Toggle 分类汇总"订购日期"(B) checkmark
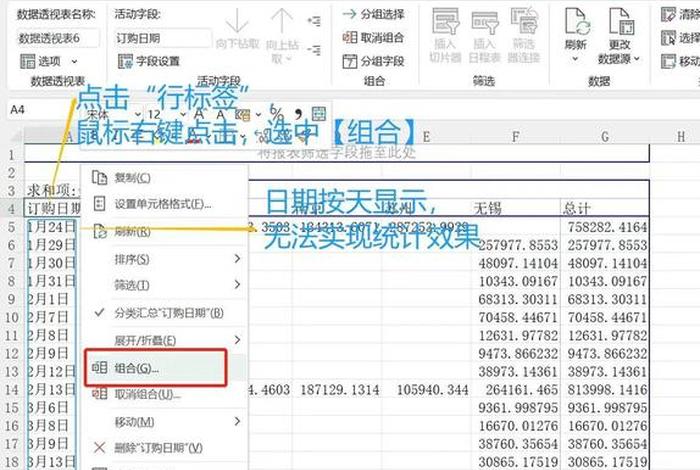Screen dimensions: 700x470 click(x=163, y=313)
